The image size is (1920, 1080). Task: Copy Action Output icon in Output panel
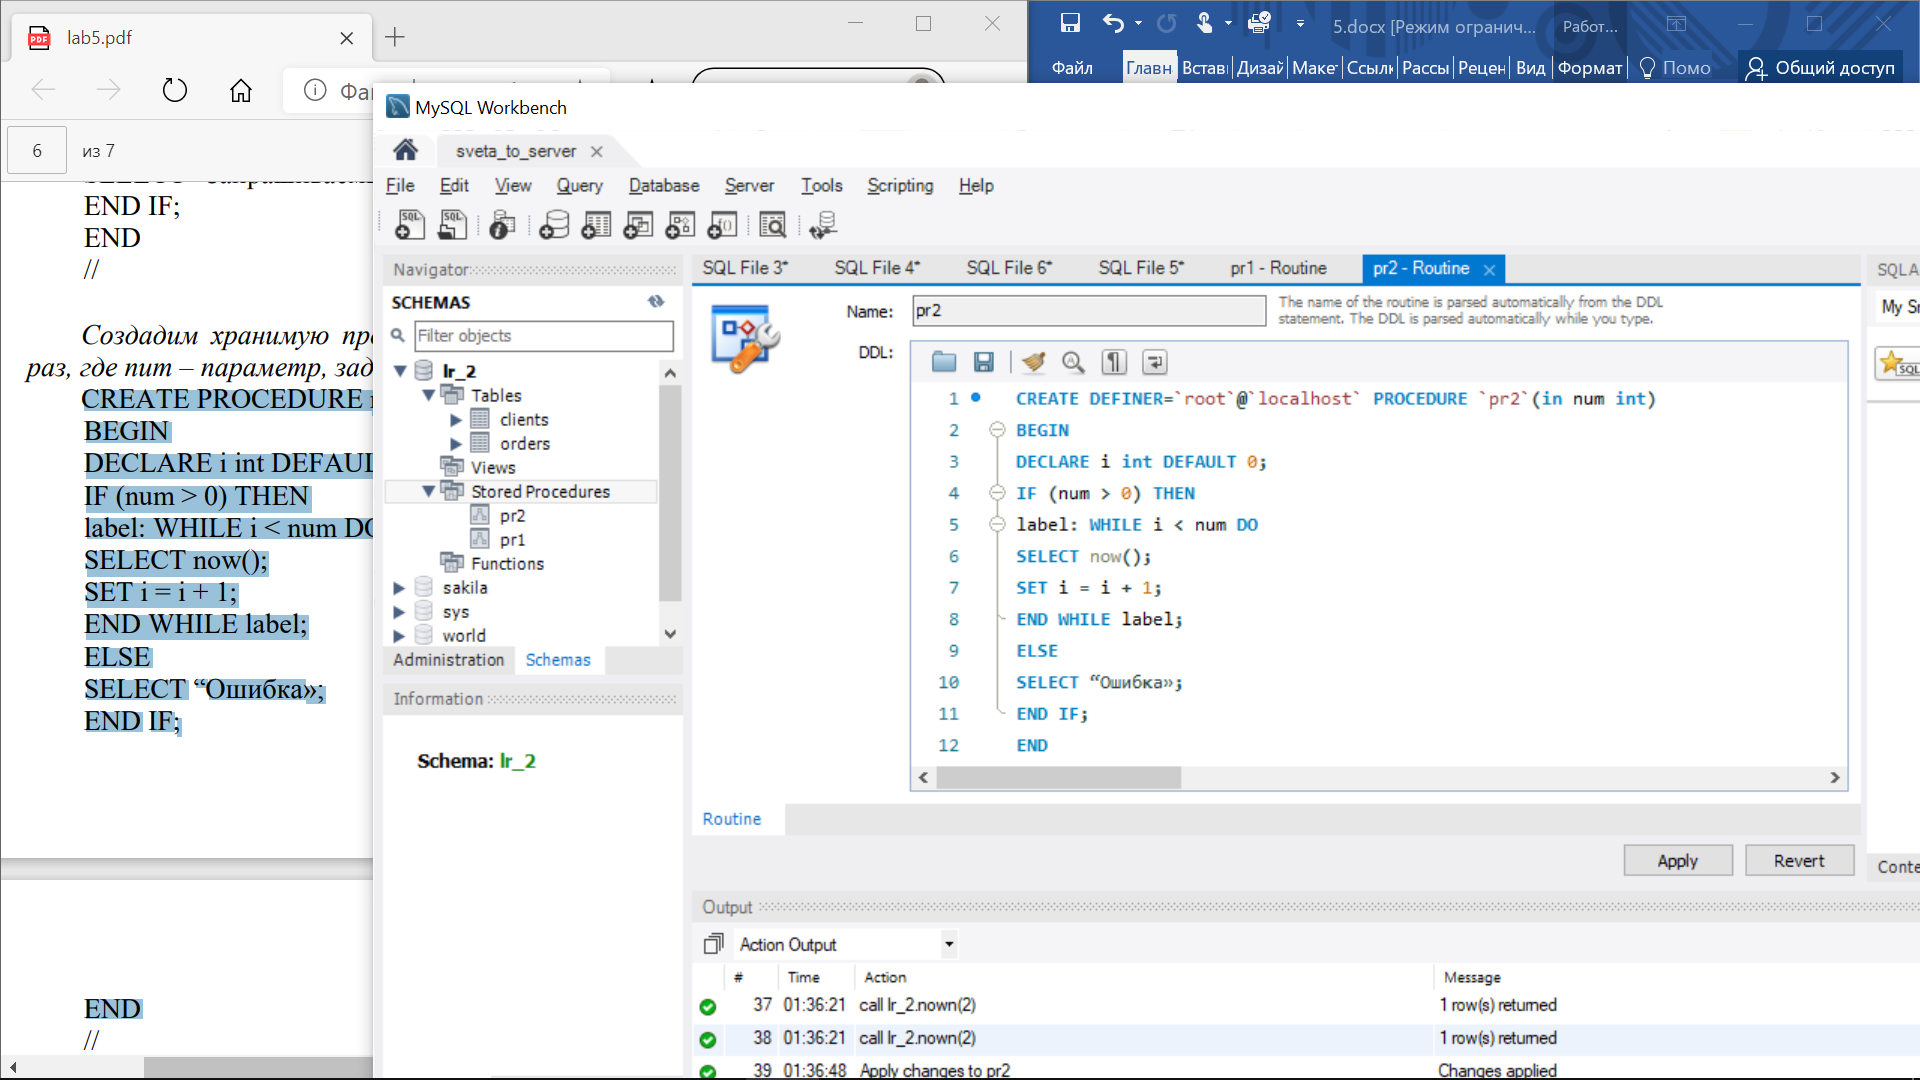(x=713, y=944)
